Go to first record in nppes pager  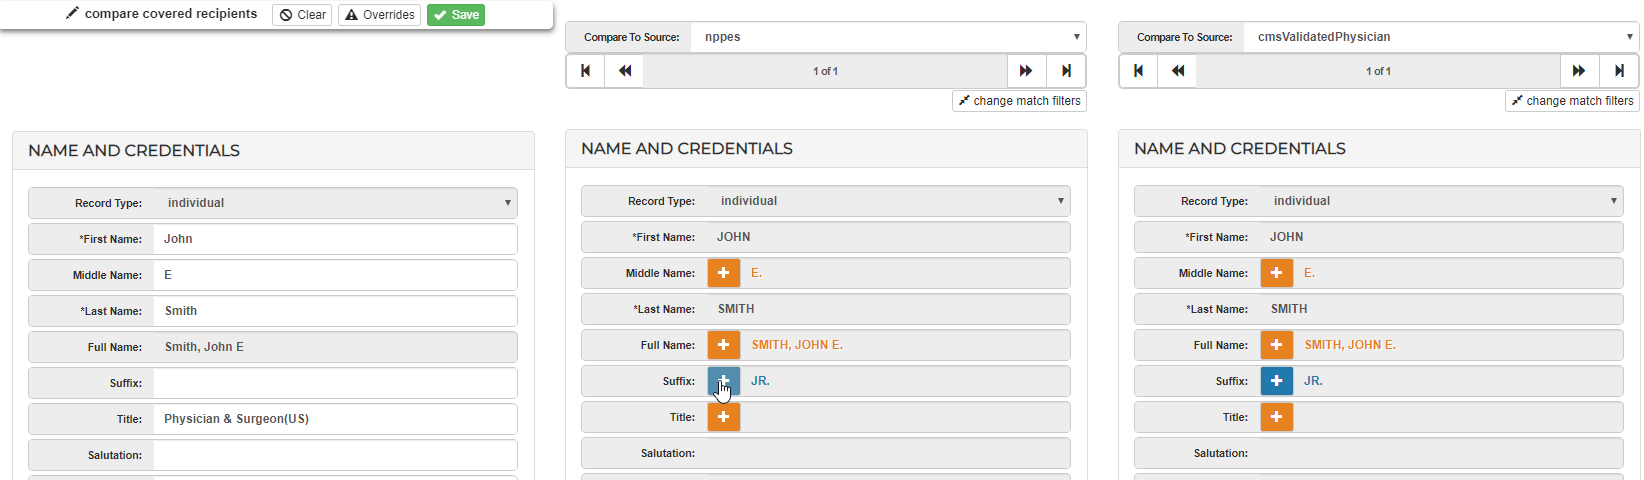click(x=586, y=71)
